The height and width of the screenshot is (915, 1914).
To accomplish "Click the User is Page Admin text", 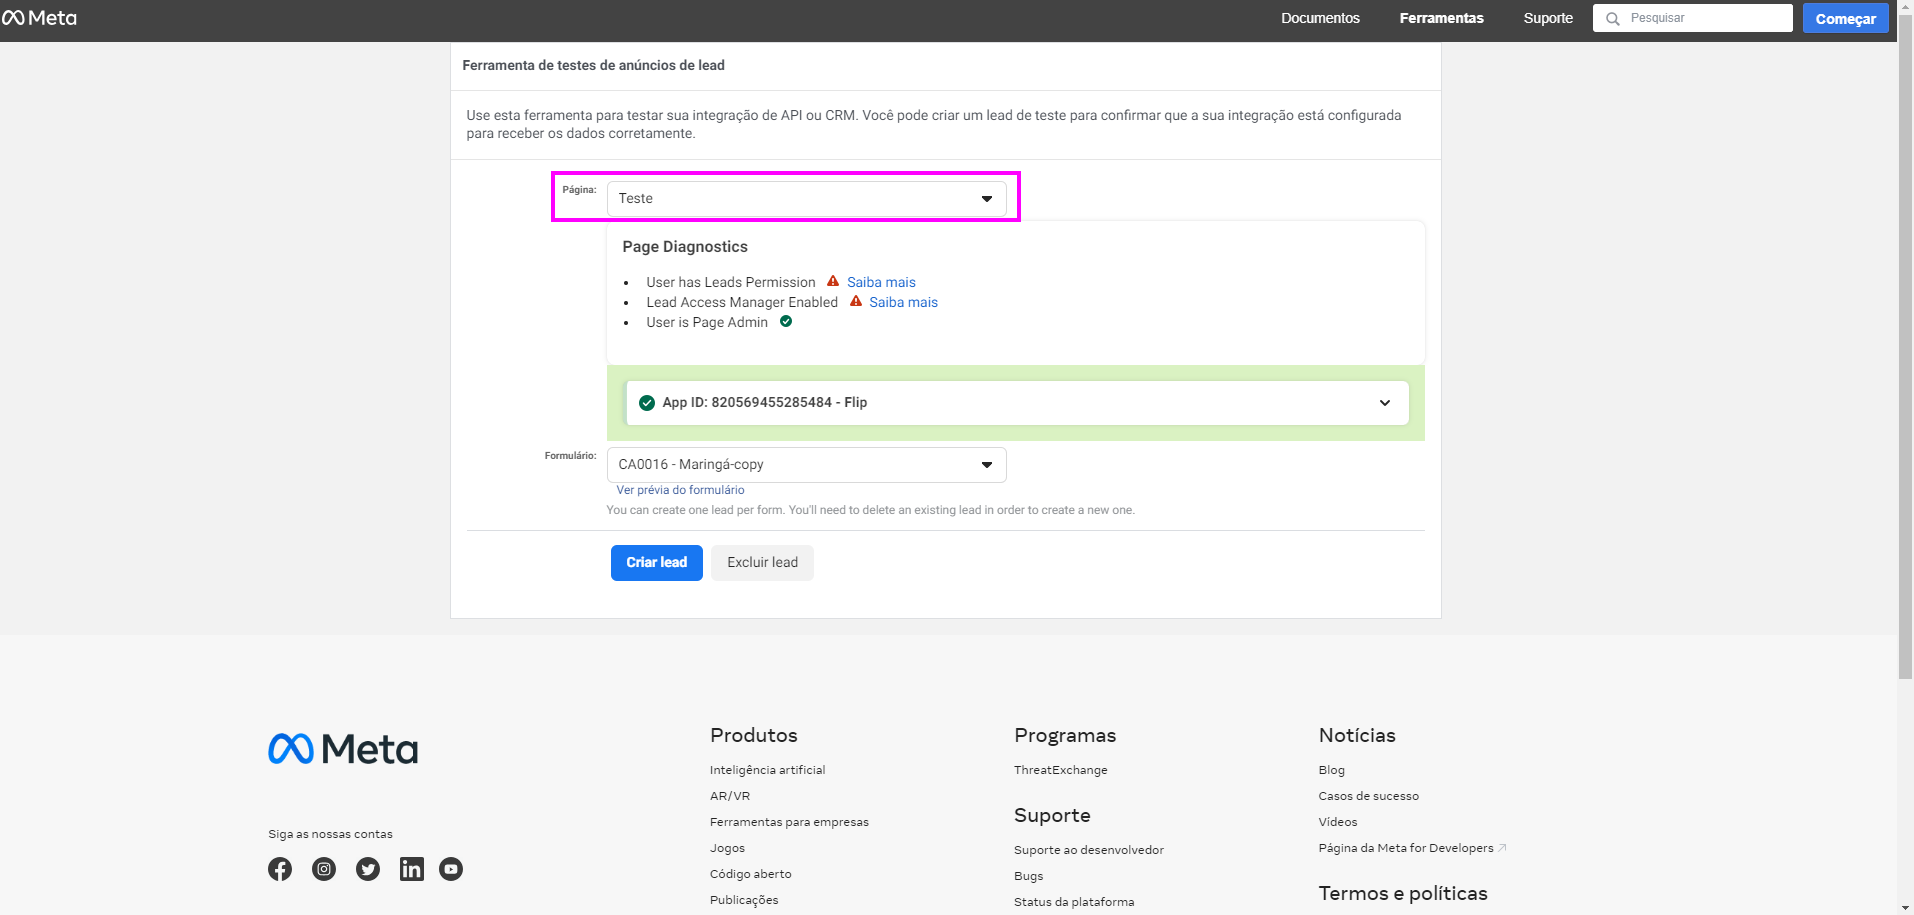I will (x=706, y=322).
